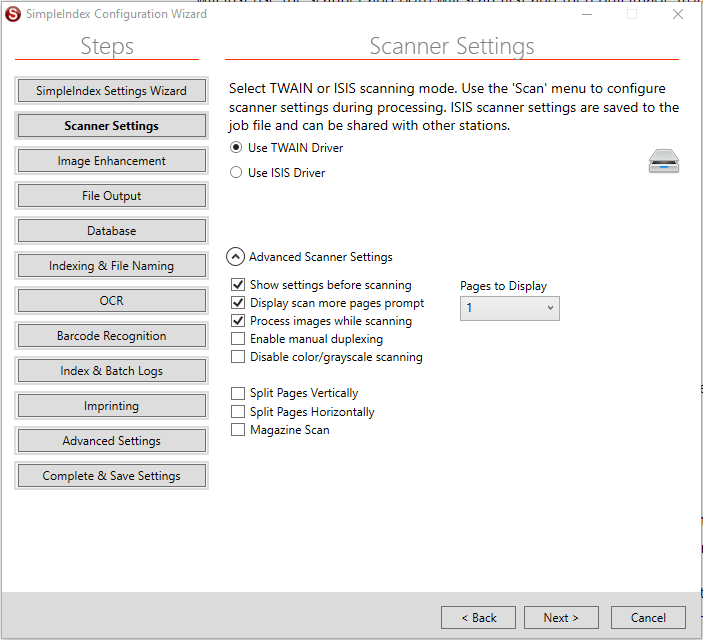Open the OCR step
Screen dimensions: 703x640
(112, 300)
